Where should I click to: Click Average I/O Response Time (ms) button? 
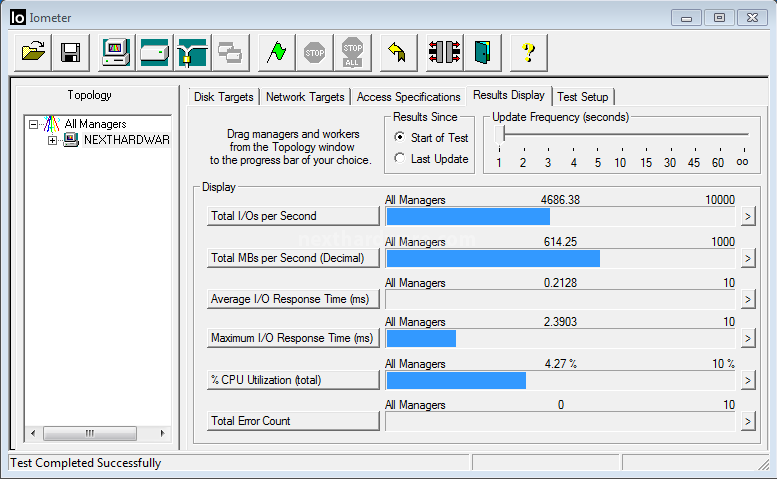293,299
